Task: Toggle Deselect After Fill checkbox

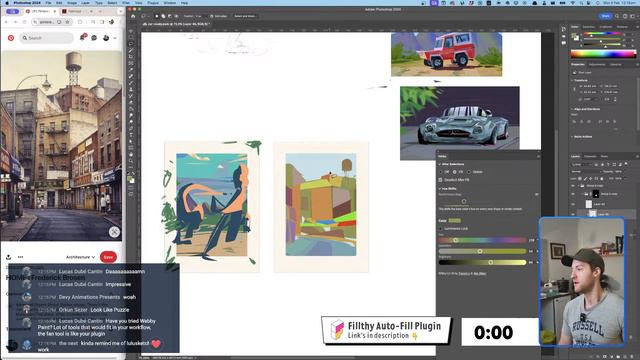Action: tap(440, 180)
